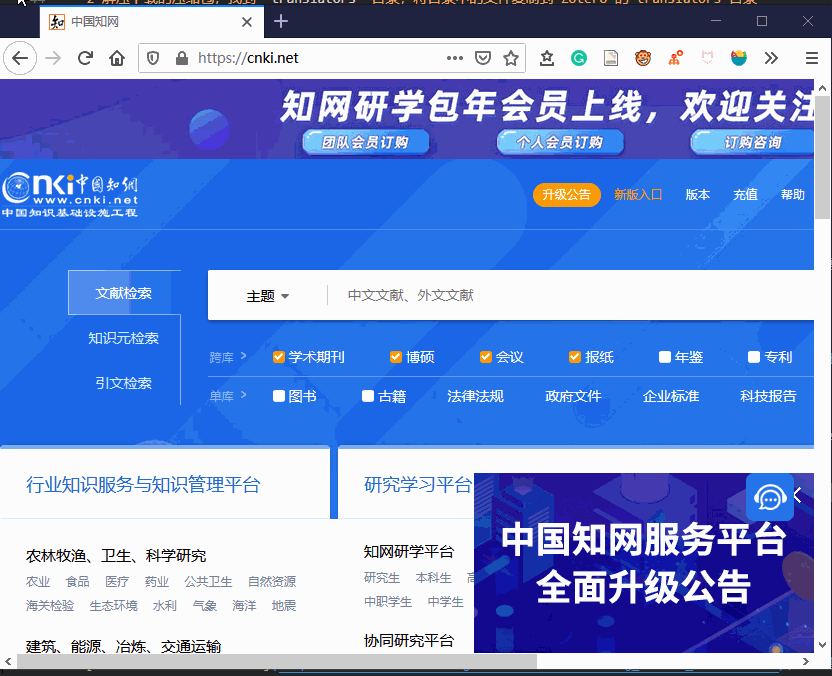The image size is (832, 676).
Task: Go back with the browser back arrow
Action: tap(20, 58)
